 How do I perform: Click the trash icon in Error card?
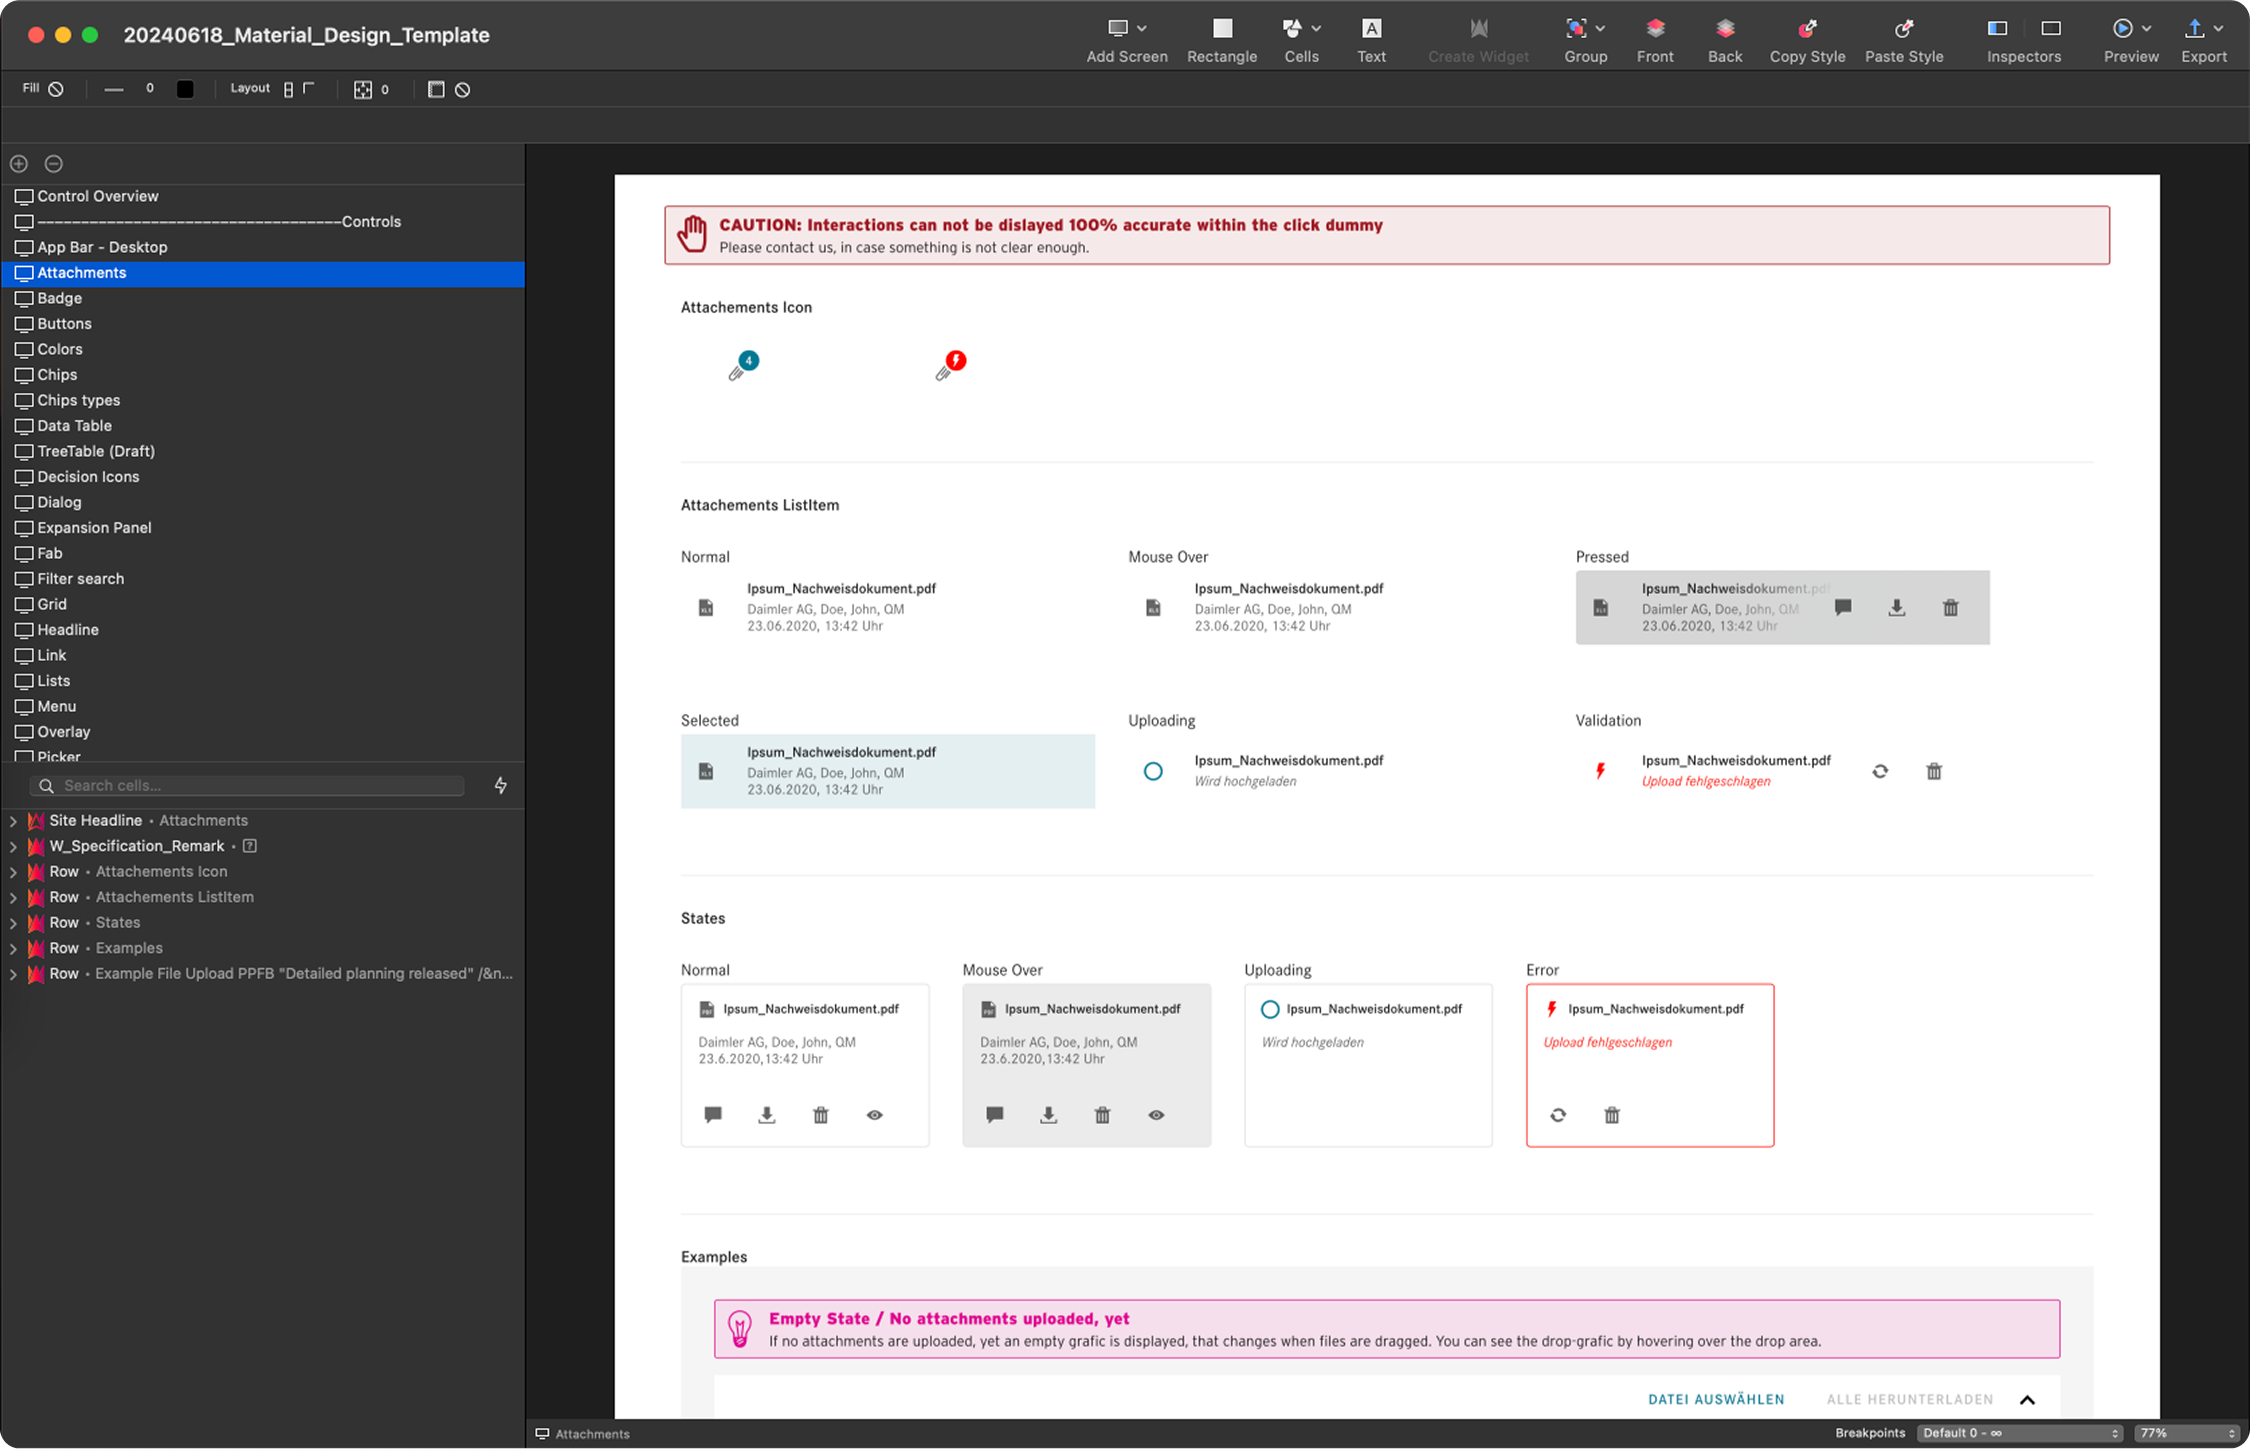tap(1612, 1114)
